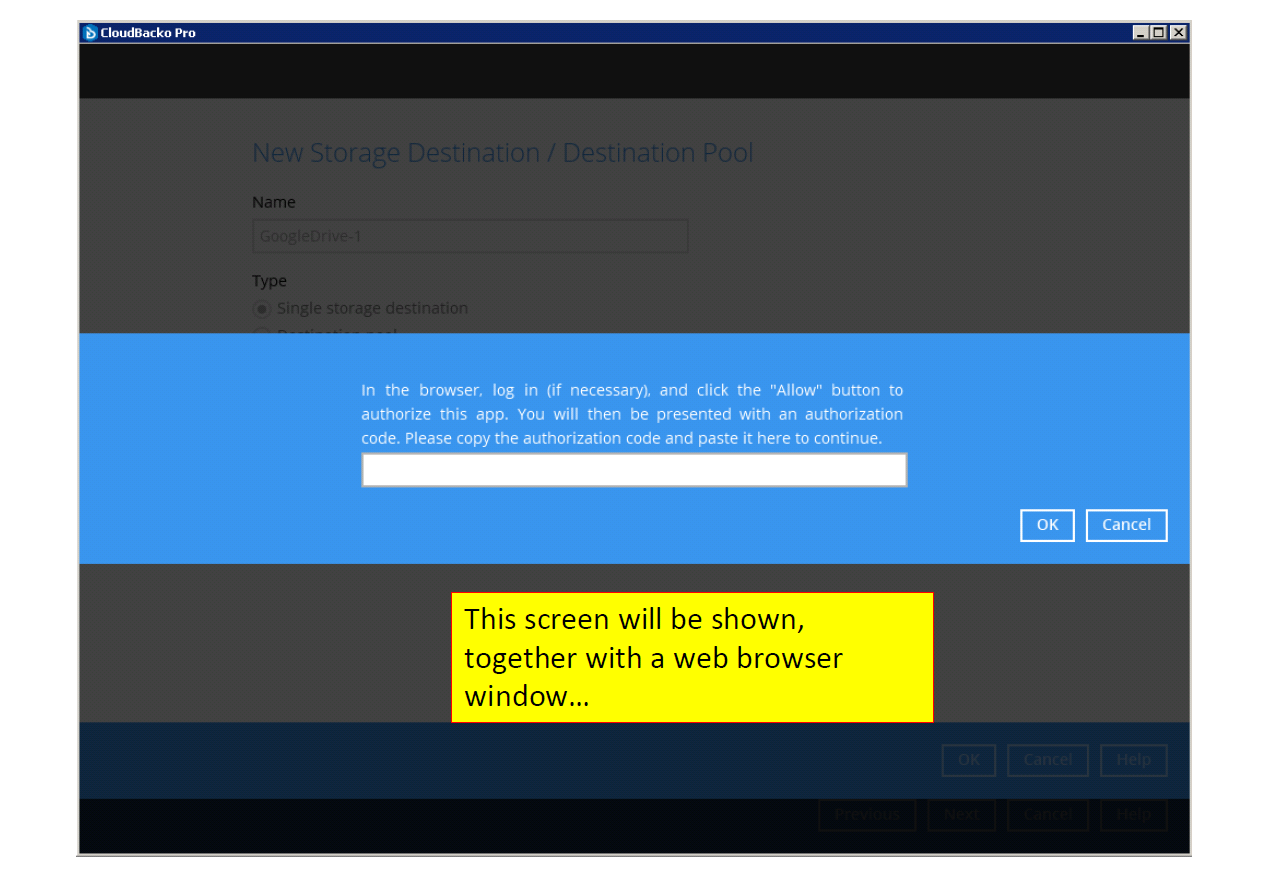Click the authorization code input box
Image resolution: width=1268 pixels, height=888 pixels.
point(634,469)
